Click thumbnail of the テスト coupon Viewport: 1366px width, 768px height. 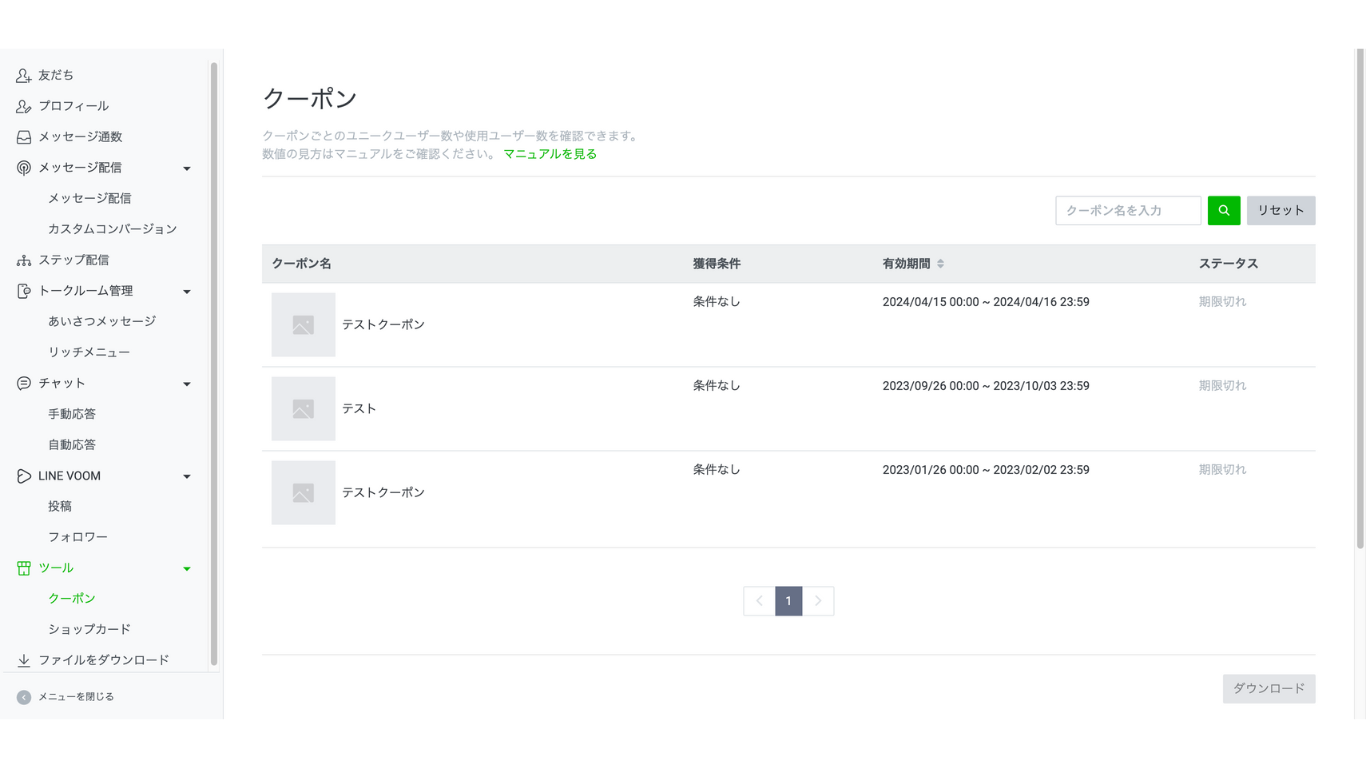pos(303,409)
